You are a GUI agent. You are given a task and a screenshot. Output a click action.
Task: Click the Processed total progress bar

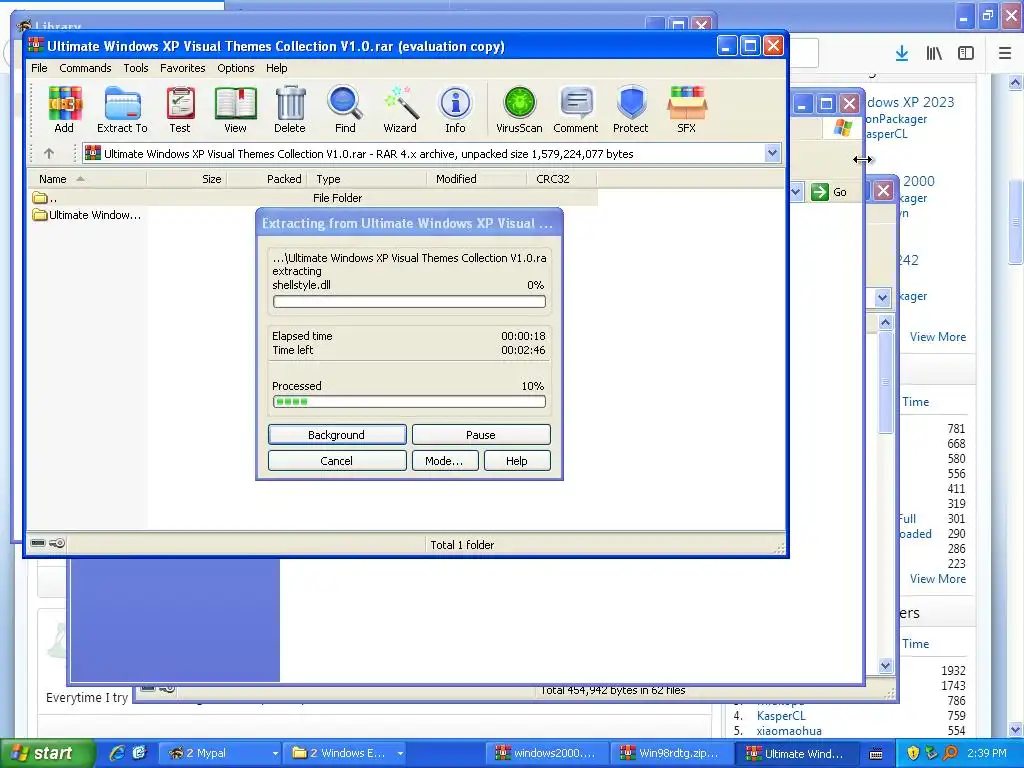[x=409, y=402]
